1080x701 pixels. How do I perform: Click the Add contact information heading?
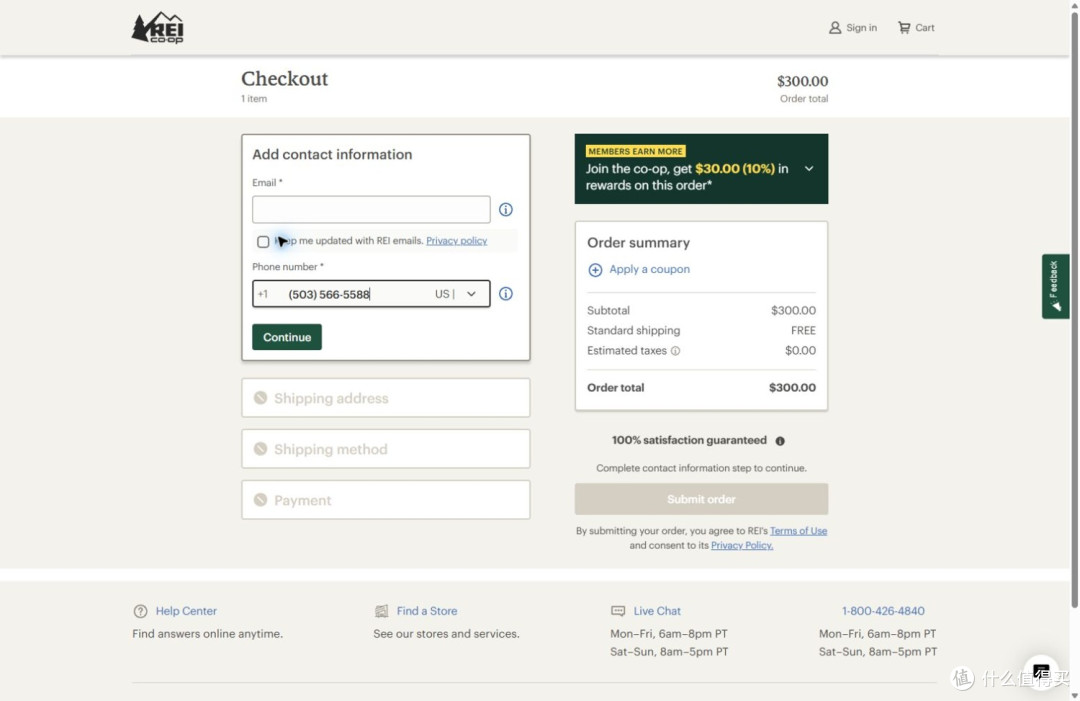pos(332,154)
